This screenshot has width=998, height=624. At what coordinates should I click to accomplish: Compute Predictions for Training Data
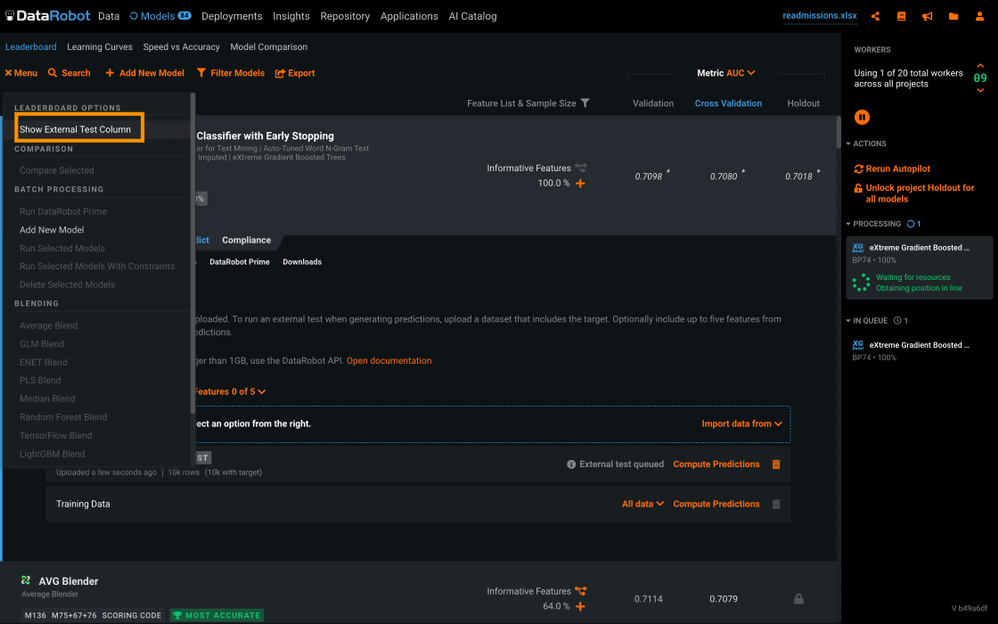(716, 504)
